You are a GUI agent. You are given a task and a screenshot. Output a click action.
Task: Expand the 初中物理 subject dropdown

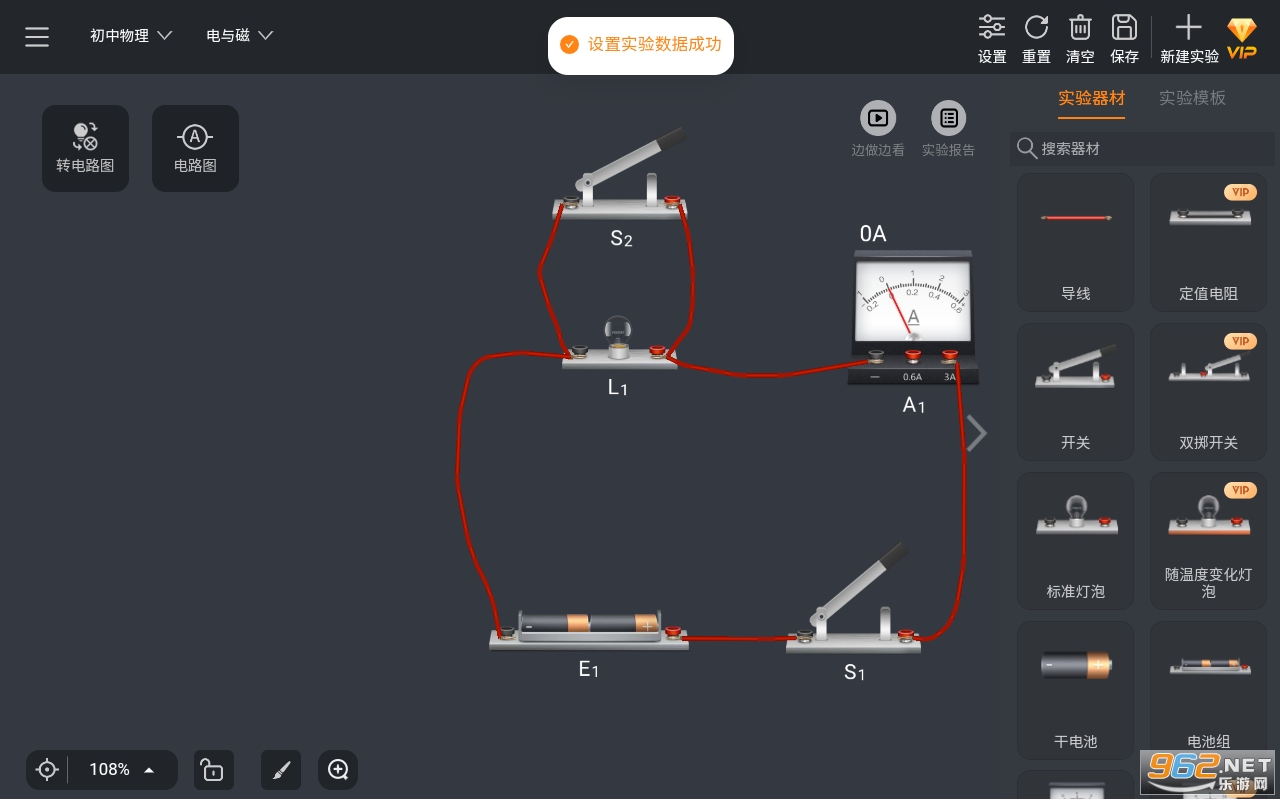pos(131,35)
